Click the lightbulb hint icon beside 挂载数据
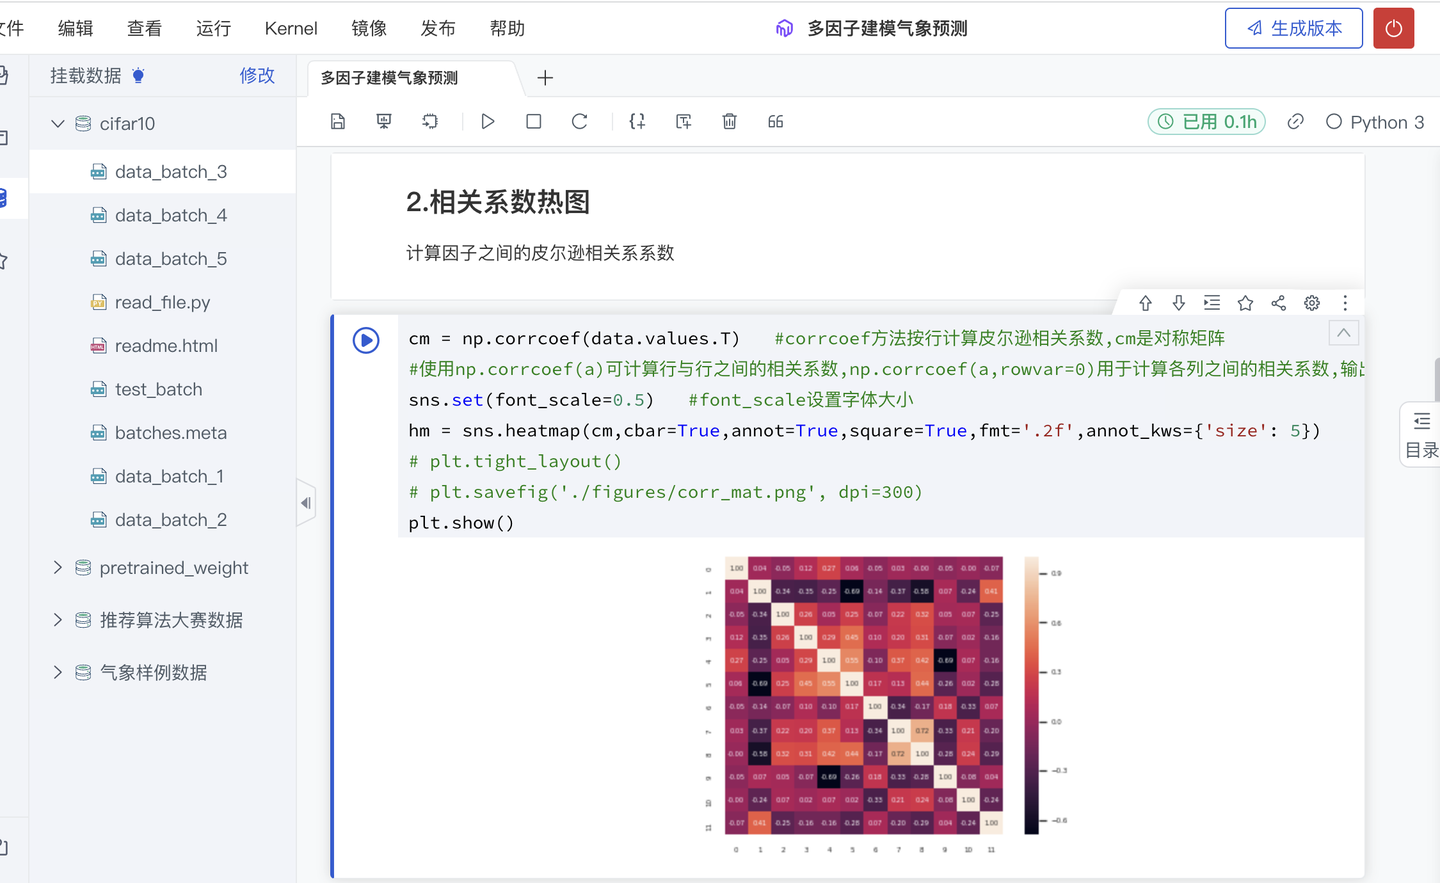Viewport: 1440px width, 883px height. coord(138,76)
